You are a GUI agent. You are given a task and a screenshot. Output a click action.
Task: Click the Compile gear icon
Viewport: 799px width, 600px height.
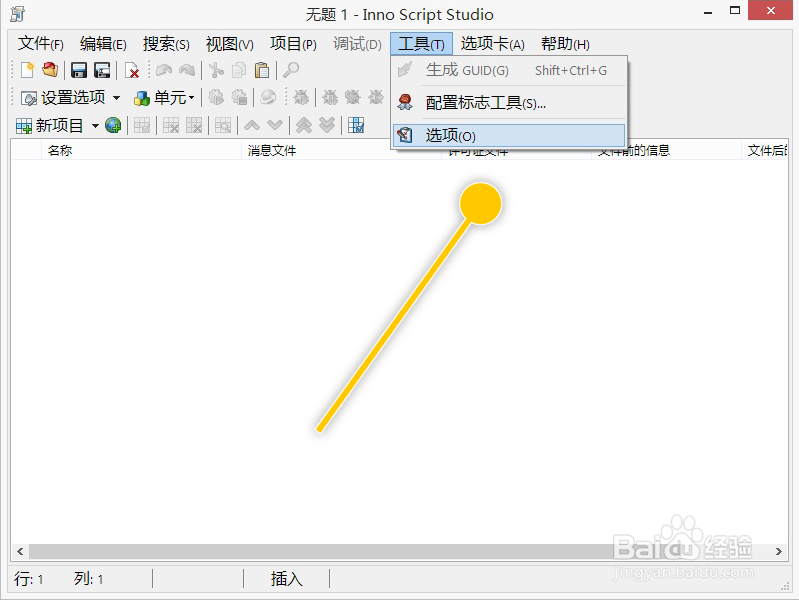point(216,97)
